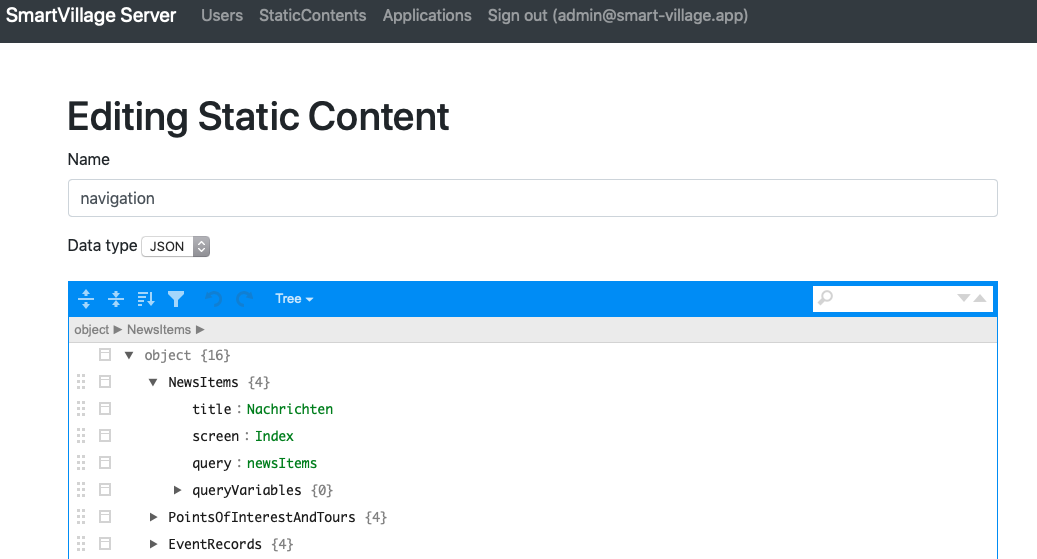Open the filter/transform funnel icon
Image resolution: width=1037 pixels, height=559 pixels.
176,299
